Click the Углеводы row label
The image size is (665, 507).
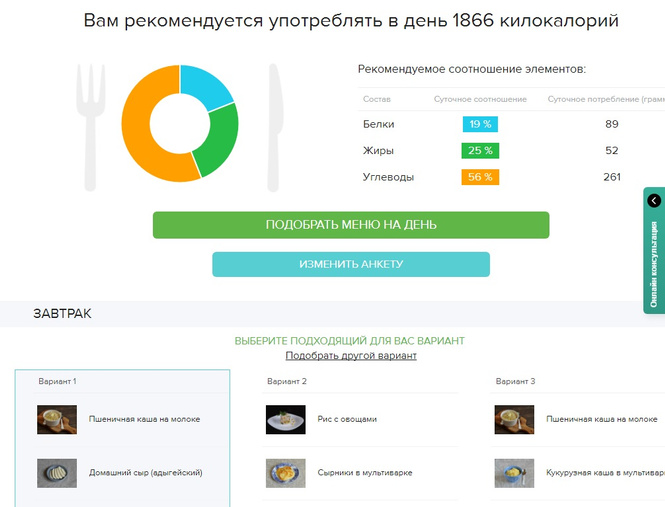(x=388, y=177)
